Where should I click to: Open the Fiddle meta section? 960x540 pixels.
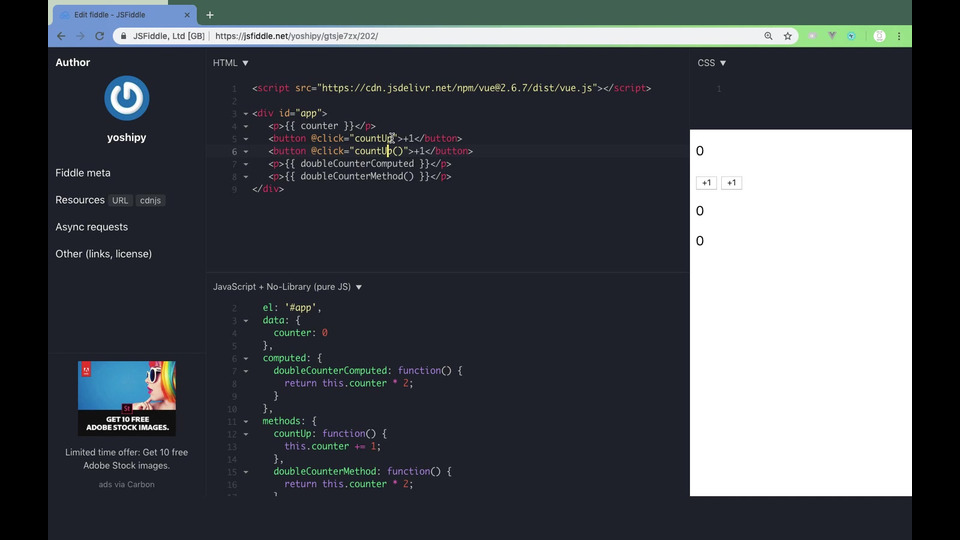(83, 173)
